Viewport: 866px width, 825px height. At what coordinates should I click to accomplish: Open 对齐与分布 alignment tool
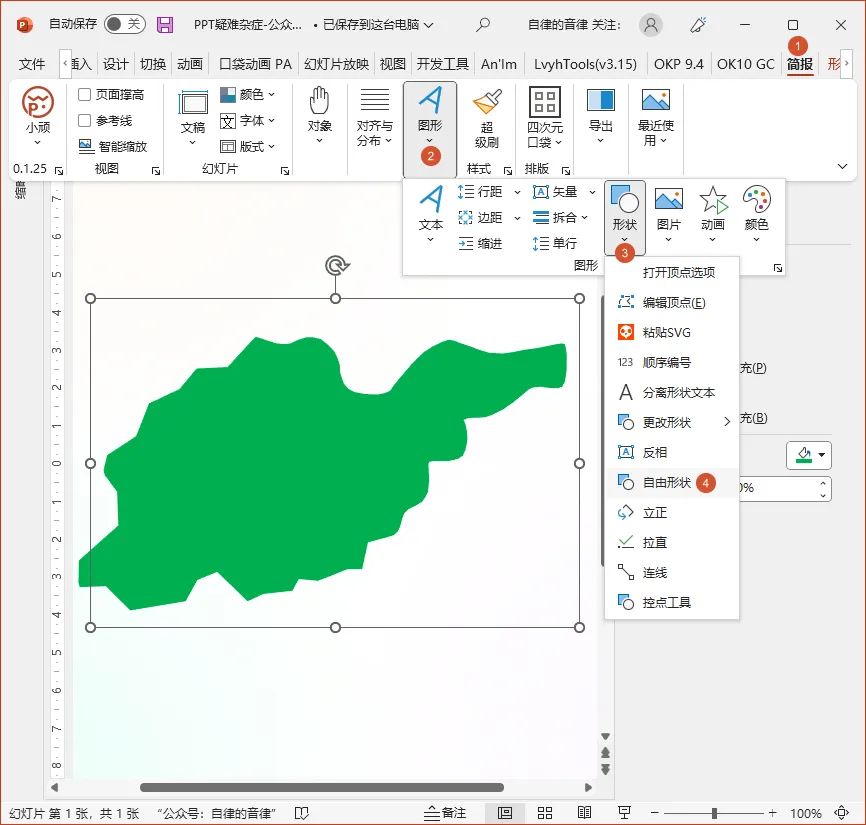point(374,117)
